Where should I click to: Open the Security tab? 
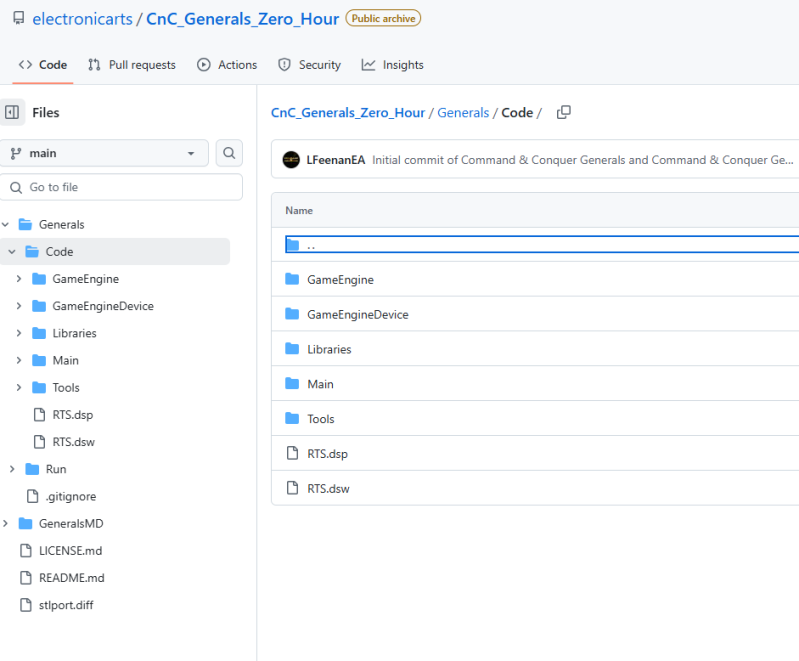click(x=309, y=65)
